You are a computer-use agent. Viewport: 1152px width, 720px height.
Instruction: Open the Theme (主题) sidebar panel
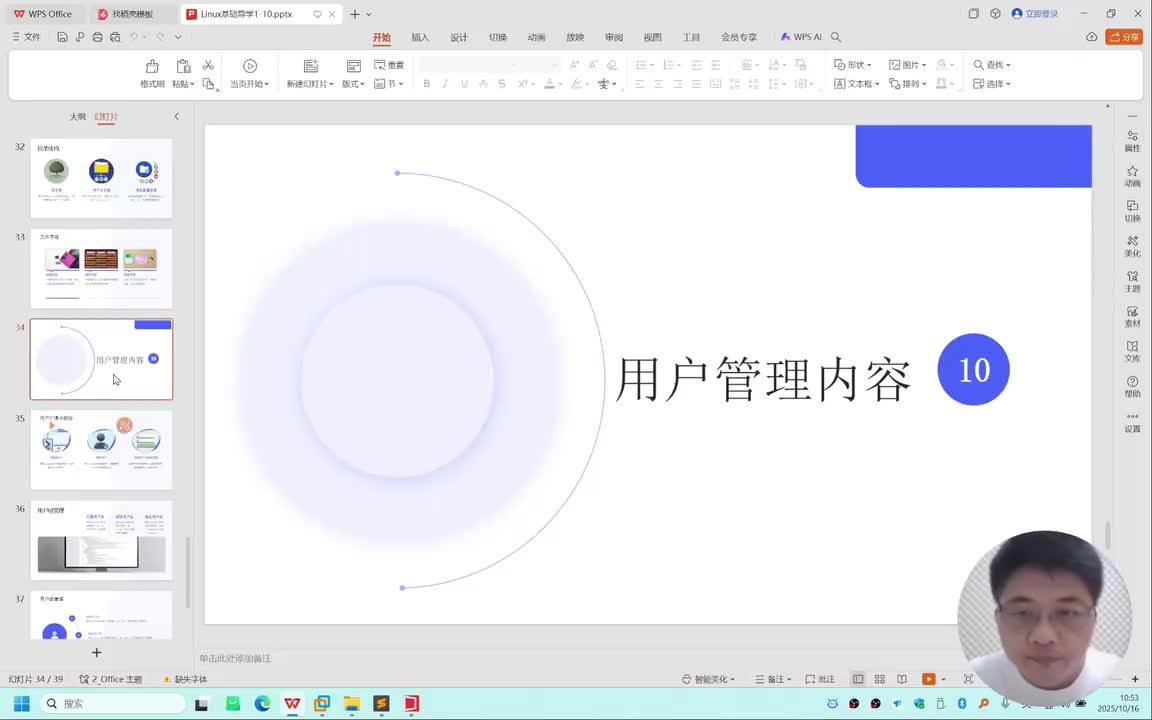point(1132,281)
